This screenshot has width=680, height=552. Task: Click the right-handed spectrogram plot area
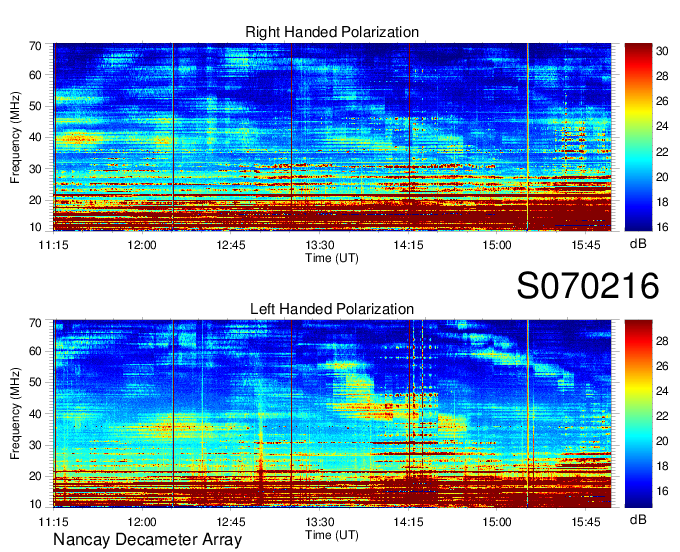click(x=332, y=137)
